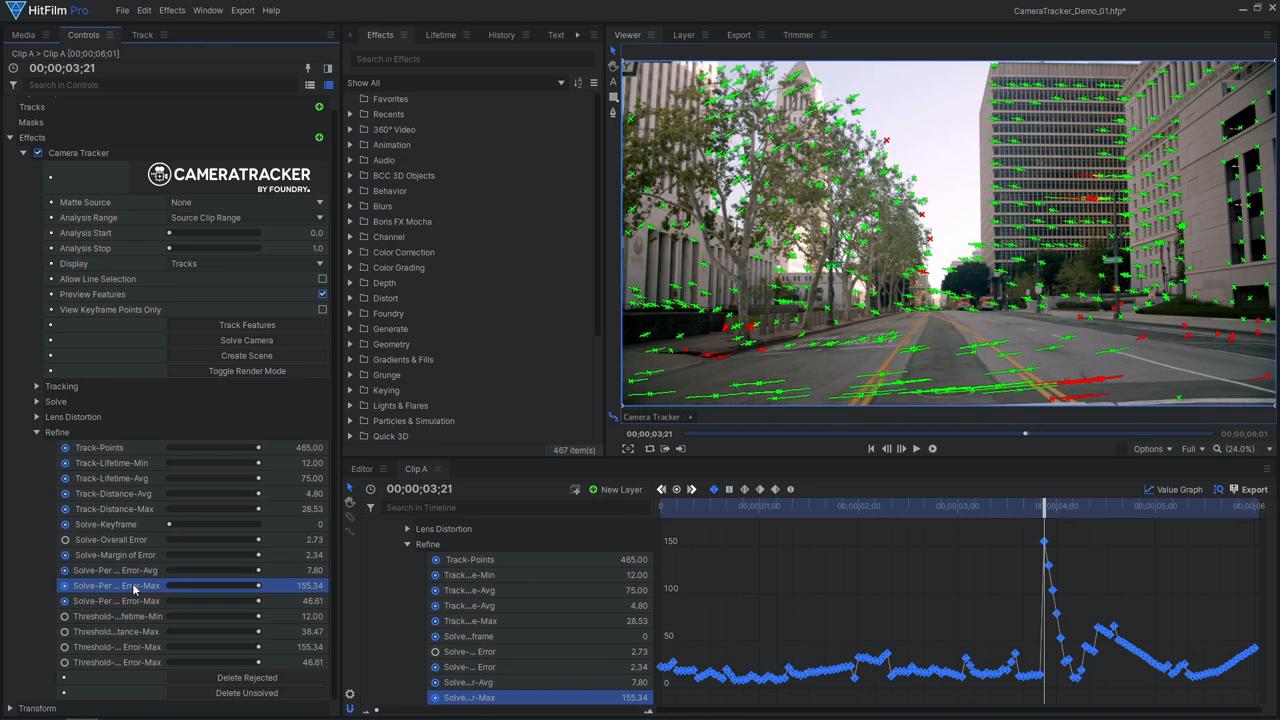Click the clock icon next to the timecode
Viewport: 1280px width, 720px height.
pyautogui.click(x=370, y=489)
